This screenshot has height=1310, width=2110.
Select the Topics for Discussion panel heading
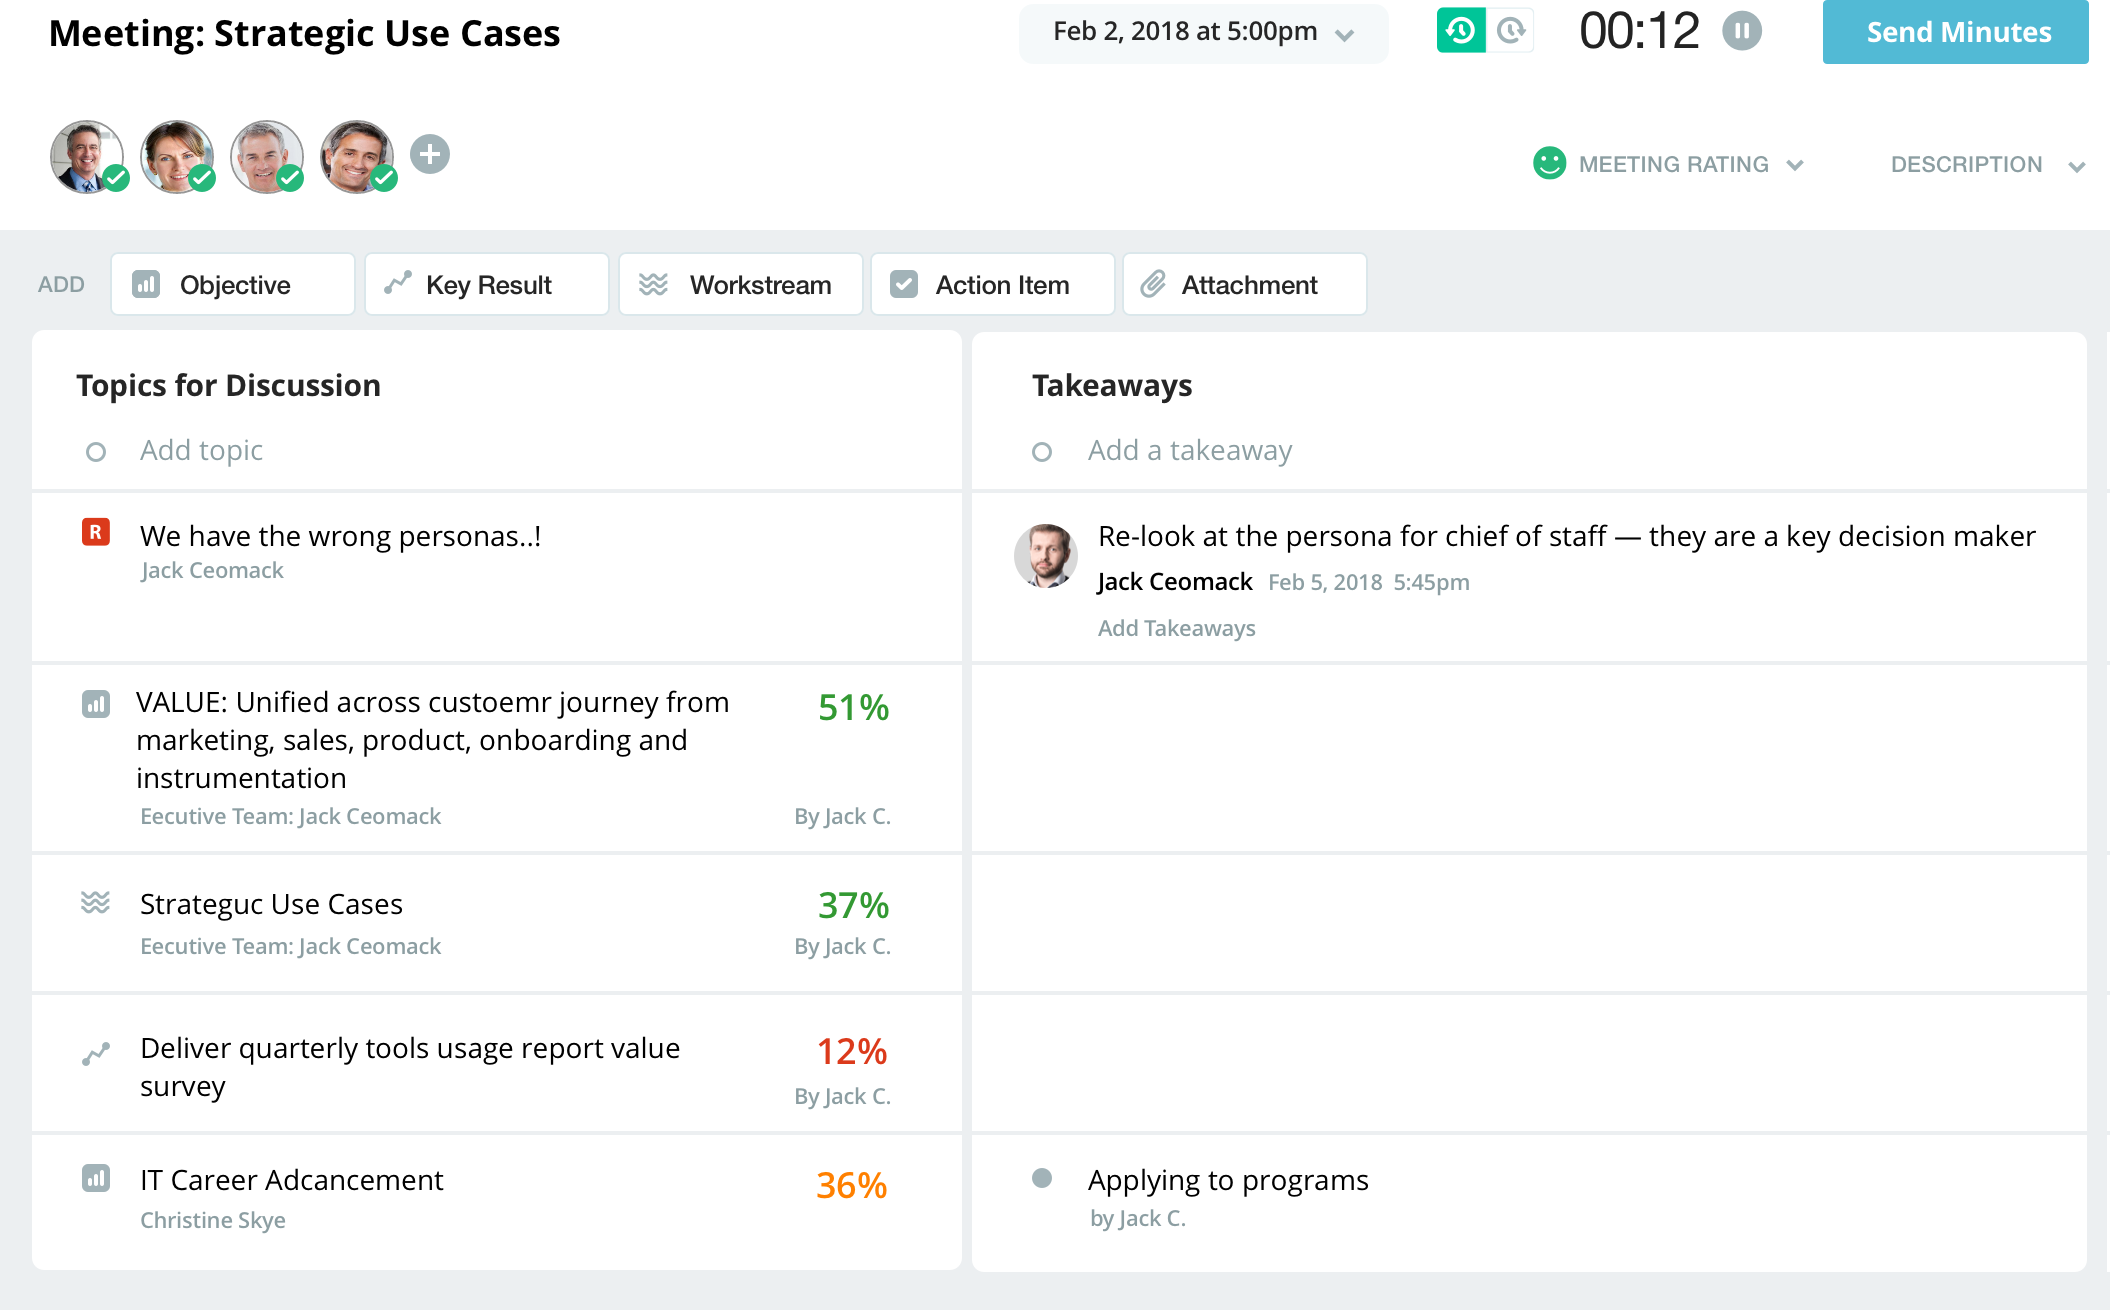tap(227, 385)
